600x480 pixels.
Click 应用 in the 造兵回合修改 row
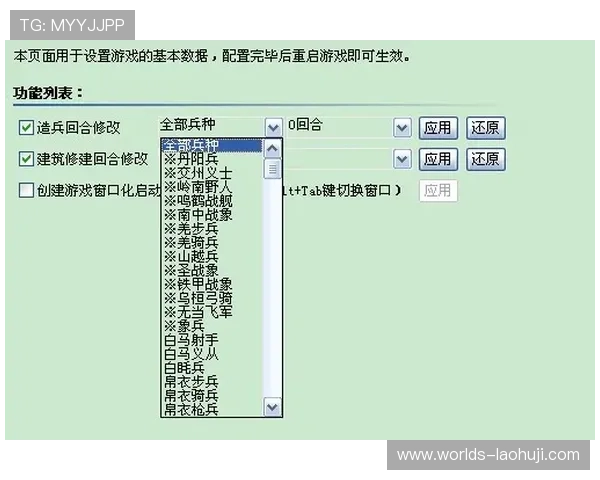pyautogui.click(x=438, y=128)
